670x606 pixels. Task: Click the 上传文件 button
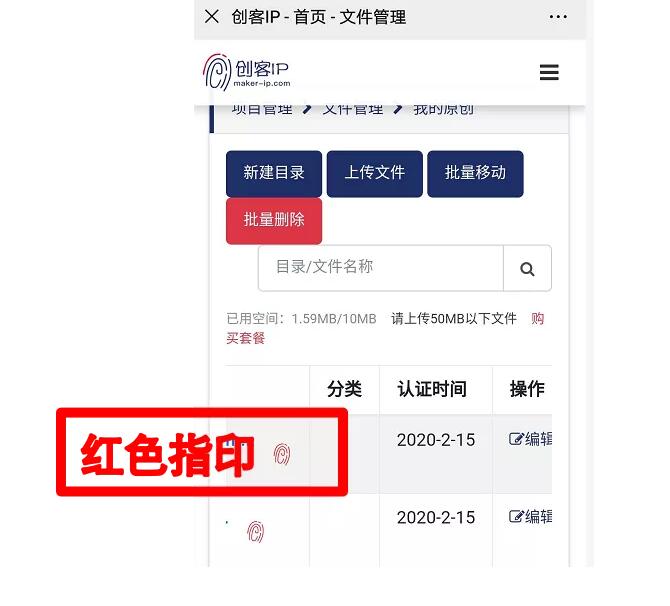point(375,174)
